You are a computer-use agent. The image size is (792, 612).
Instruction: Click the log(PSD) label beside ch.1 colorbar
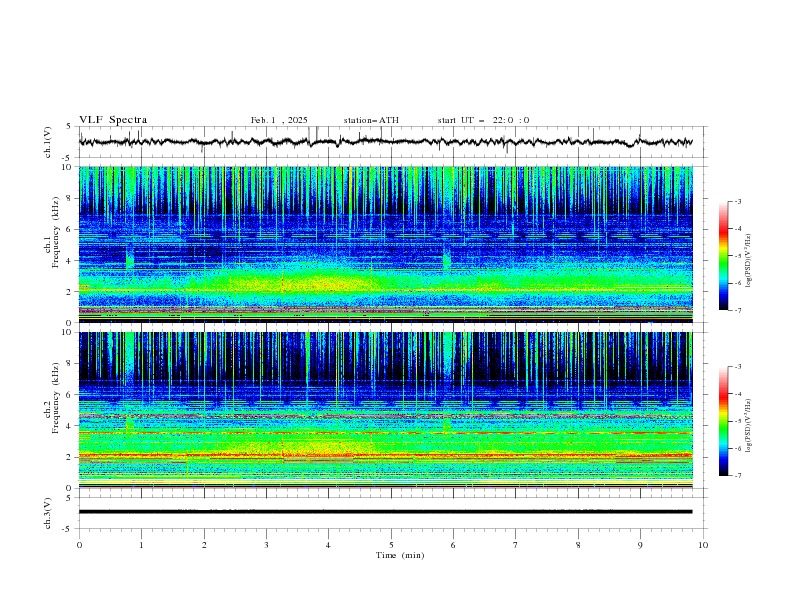[x=748, y=260]
